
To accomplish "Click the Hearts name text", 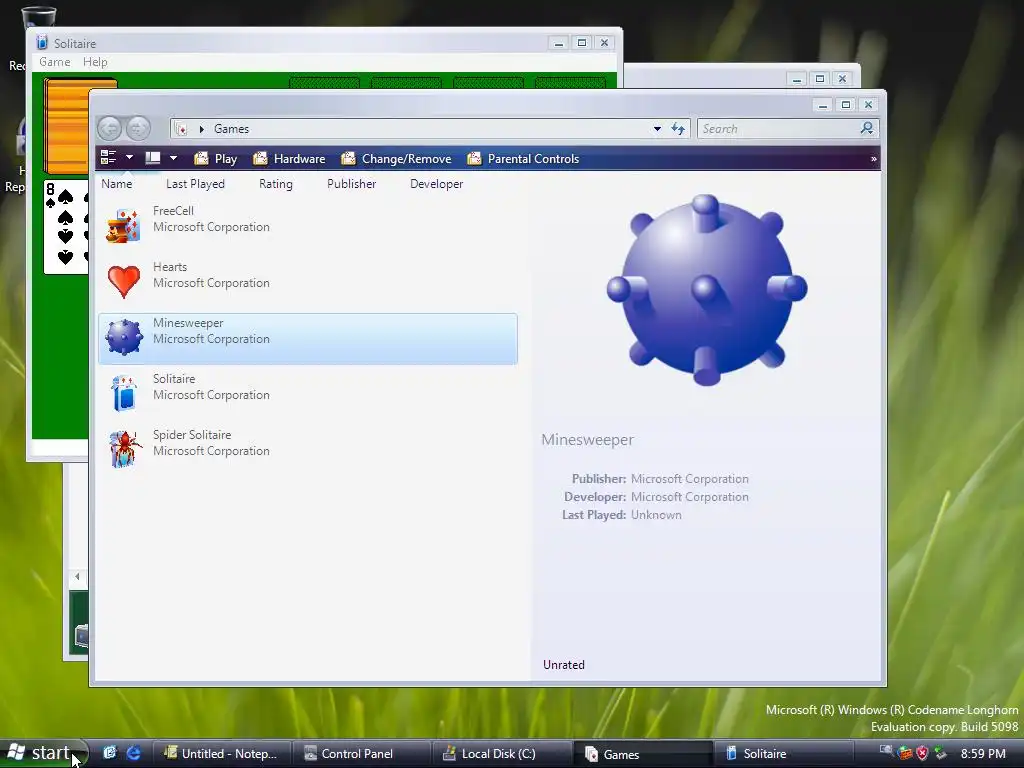I will pos(170,267).
